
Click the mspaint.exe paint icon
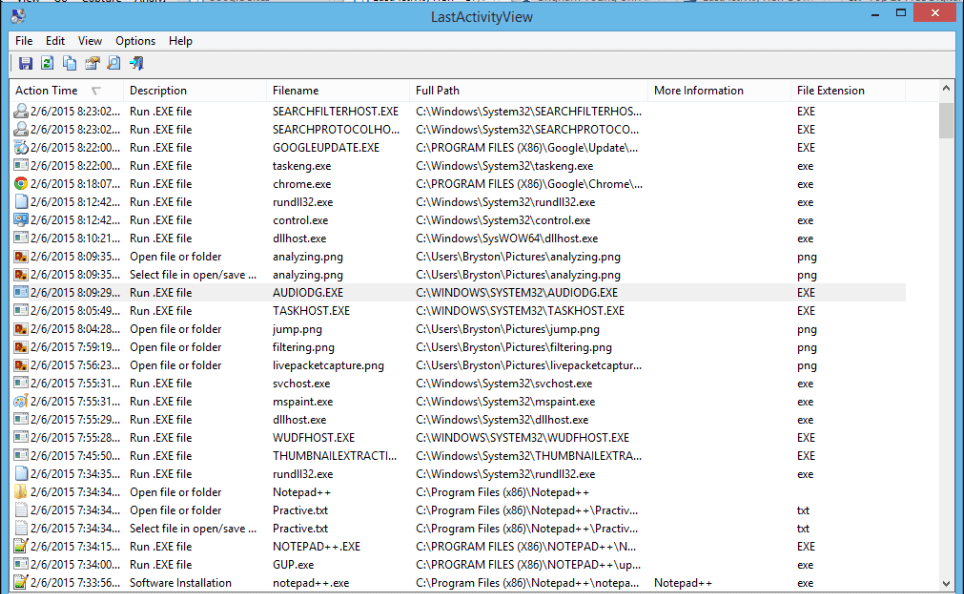tap(21, 402)
